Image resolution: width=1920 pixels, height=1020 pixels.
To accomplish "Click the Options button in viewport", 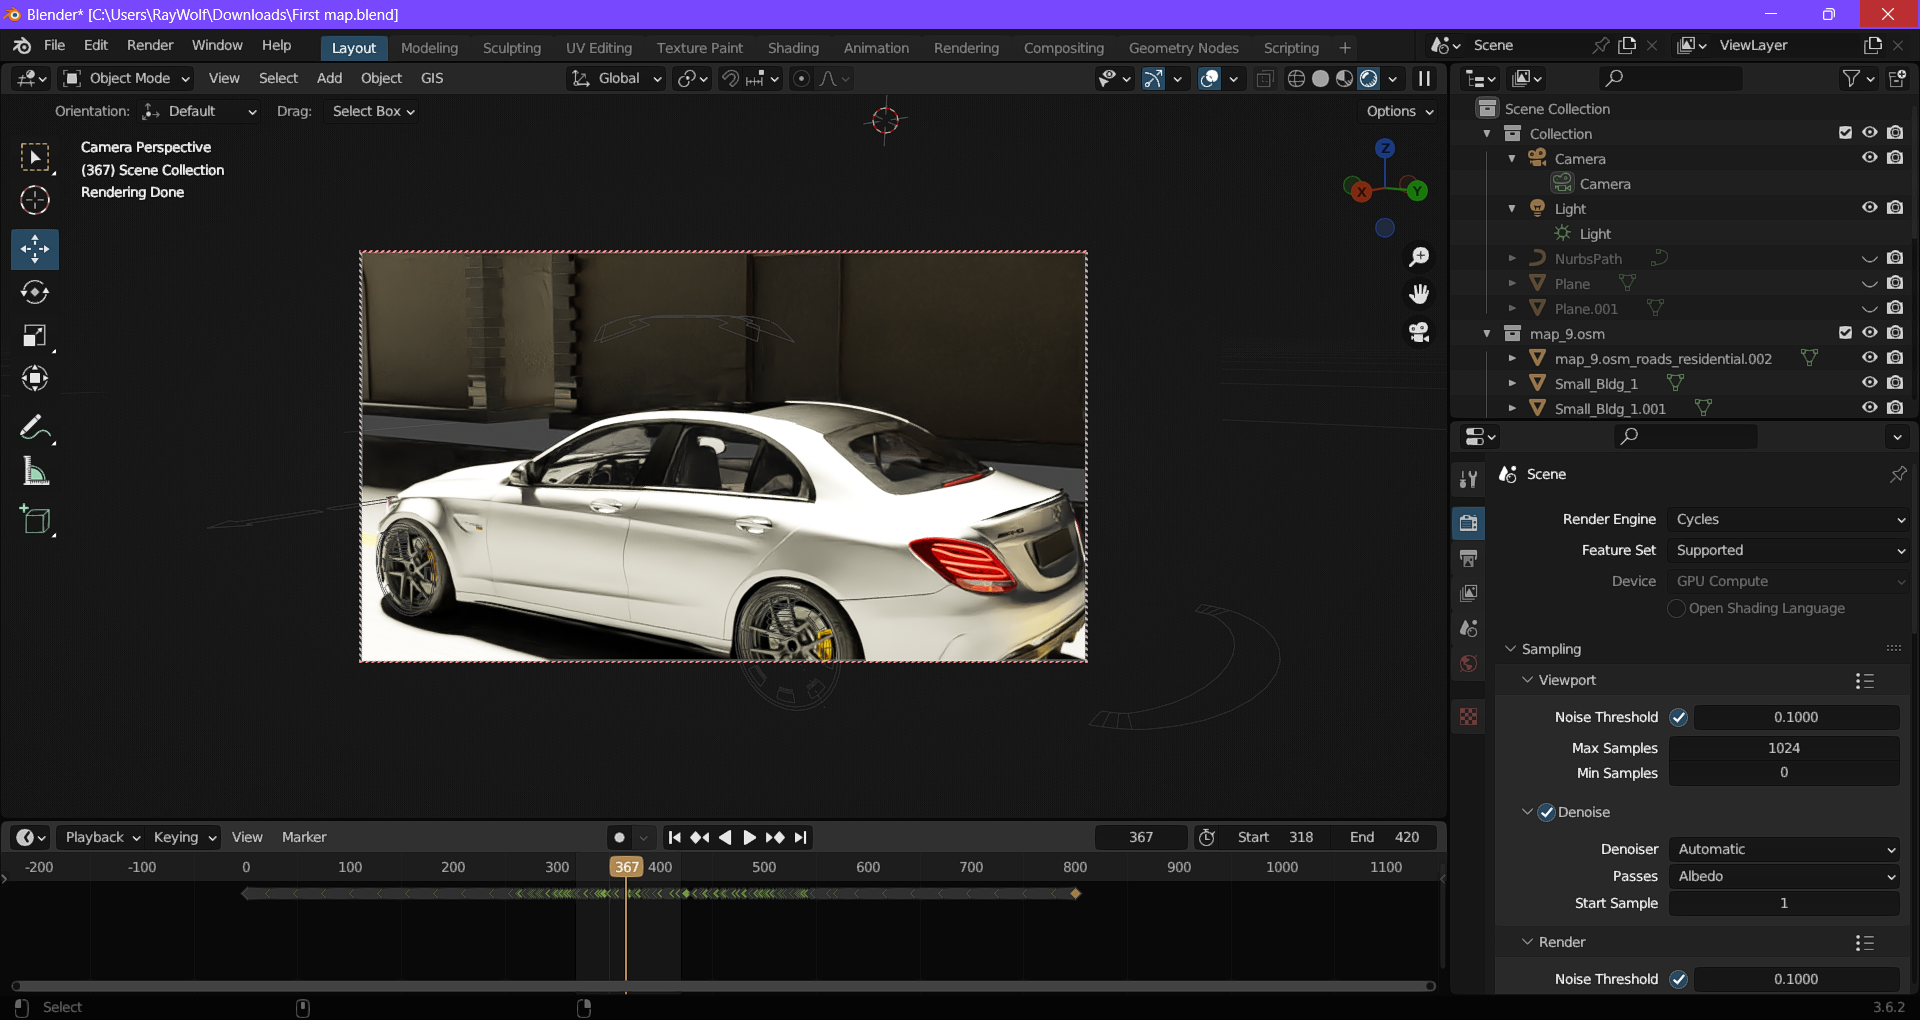I will point(1400,111).
